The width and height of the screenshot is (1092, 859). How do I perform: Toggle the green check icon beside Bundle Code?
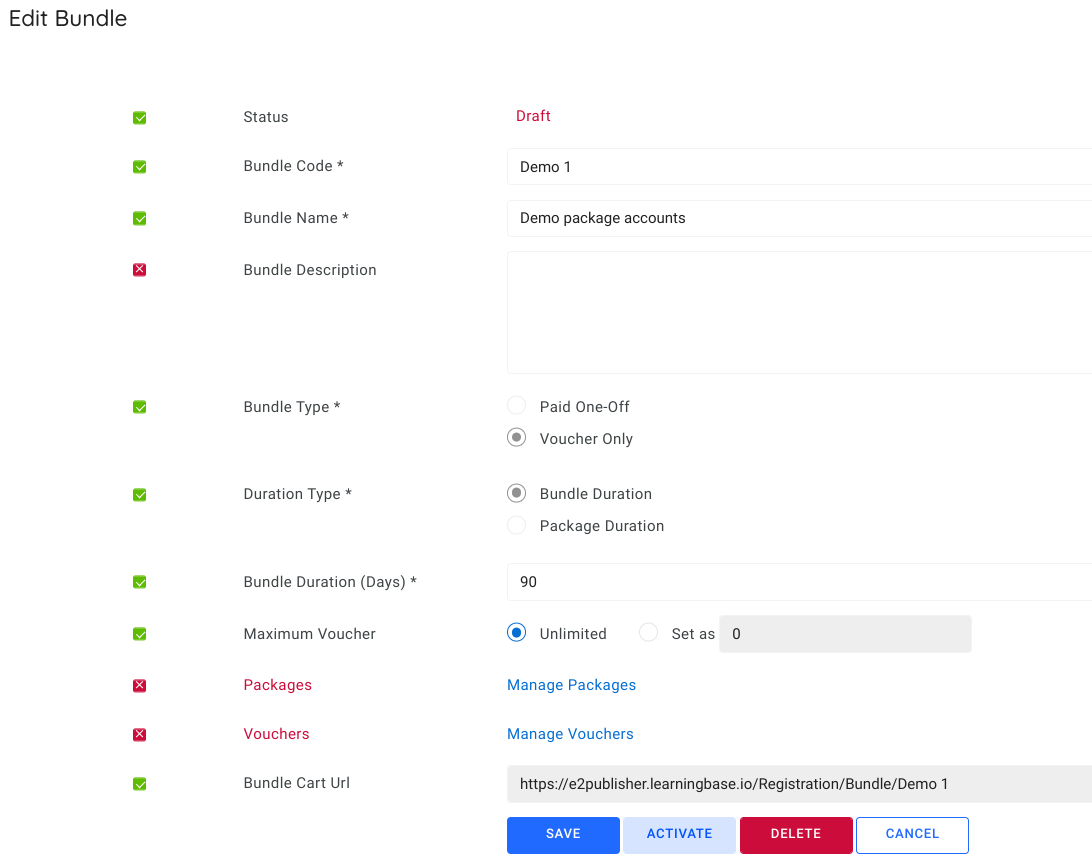pos(139,167)
